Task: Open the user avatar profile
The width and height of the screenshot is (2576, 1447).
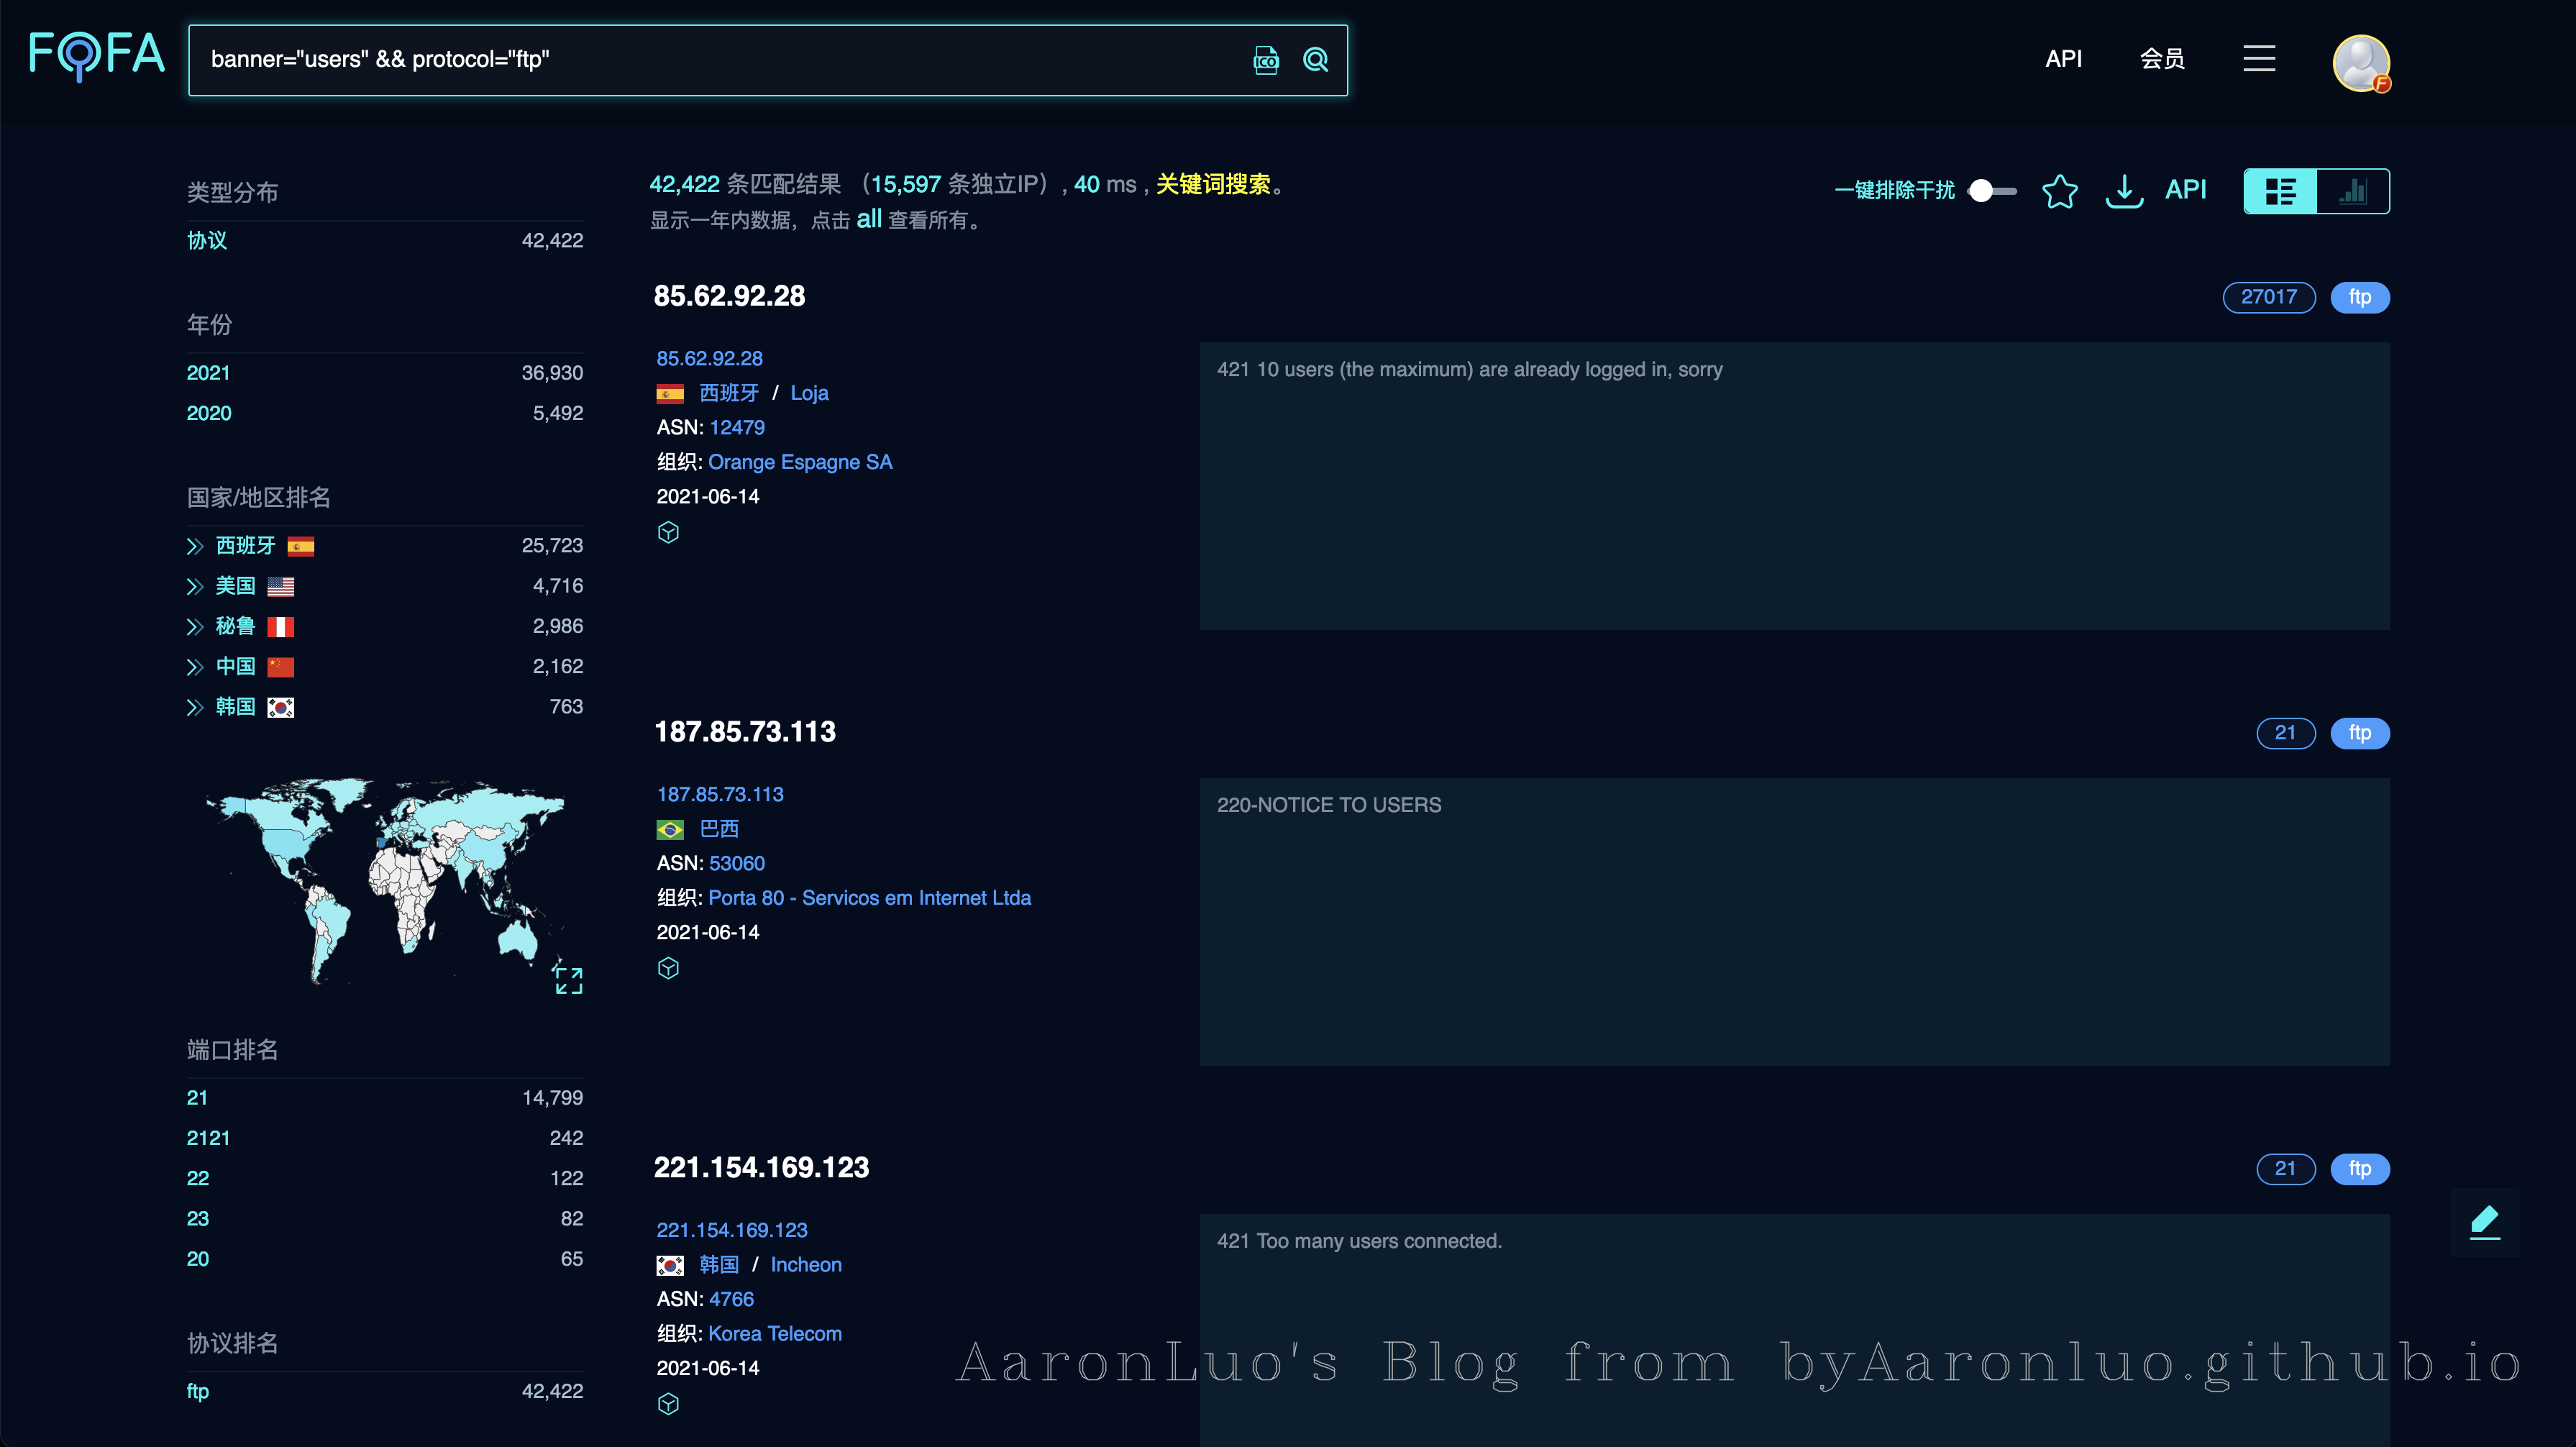Action: point(2361,62)
